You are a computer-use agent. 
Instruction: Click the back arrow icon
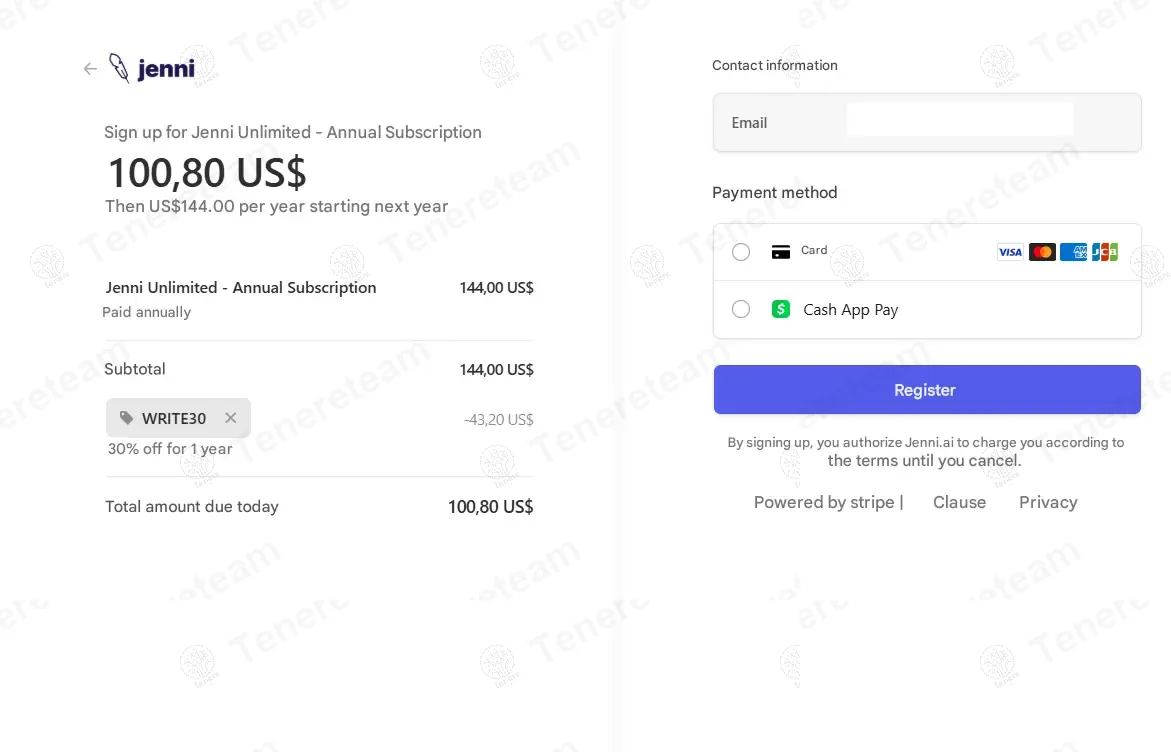pyautogui.click(x=90, y=68)
